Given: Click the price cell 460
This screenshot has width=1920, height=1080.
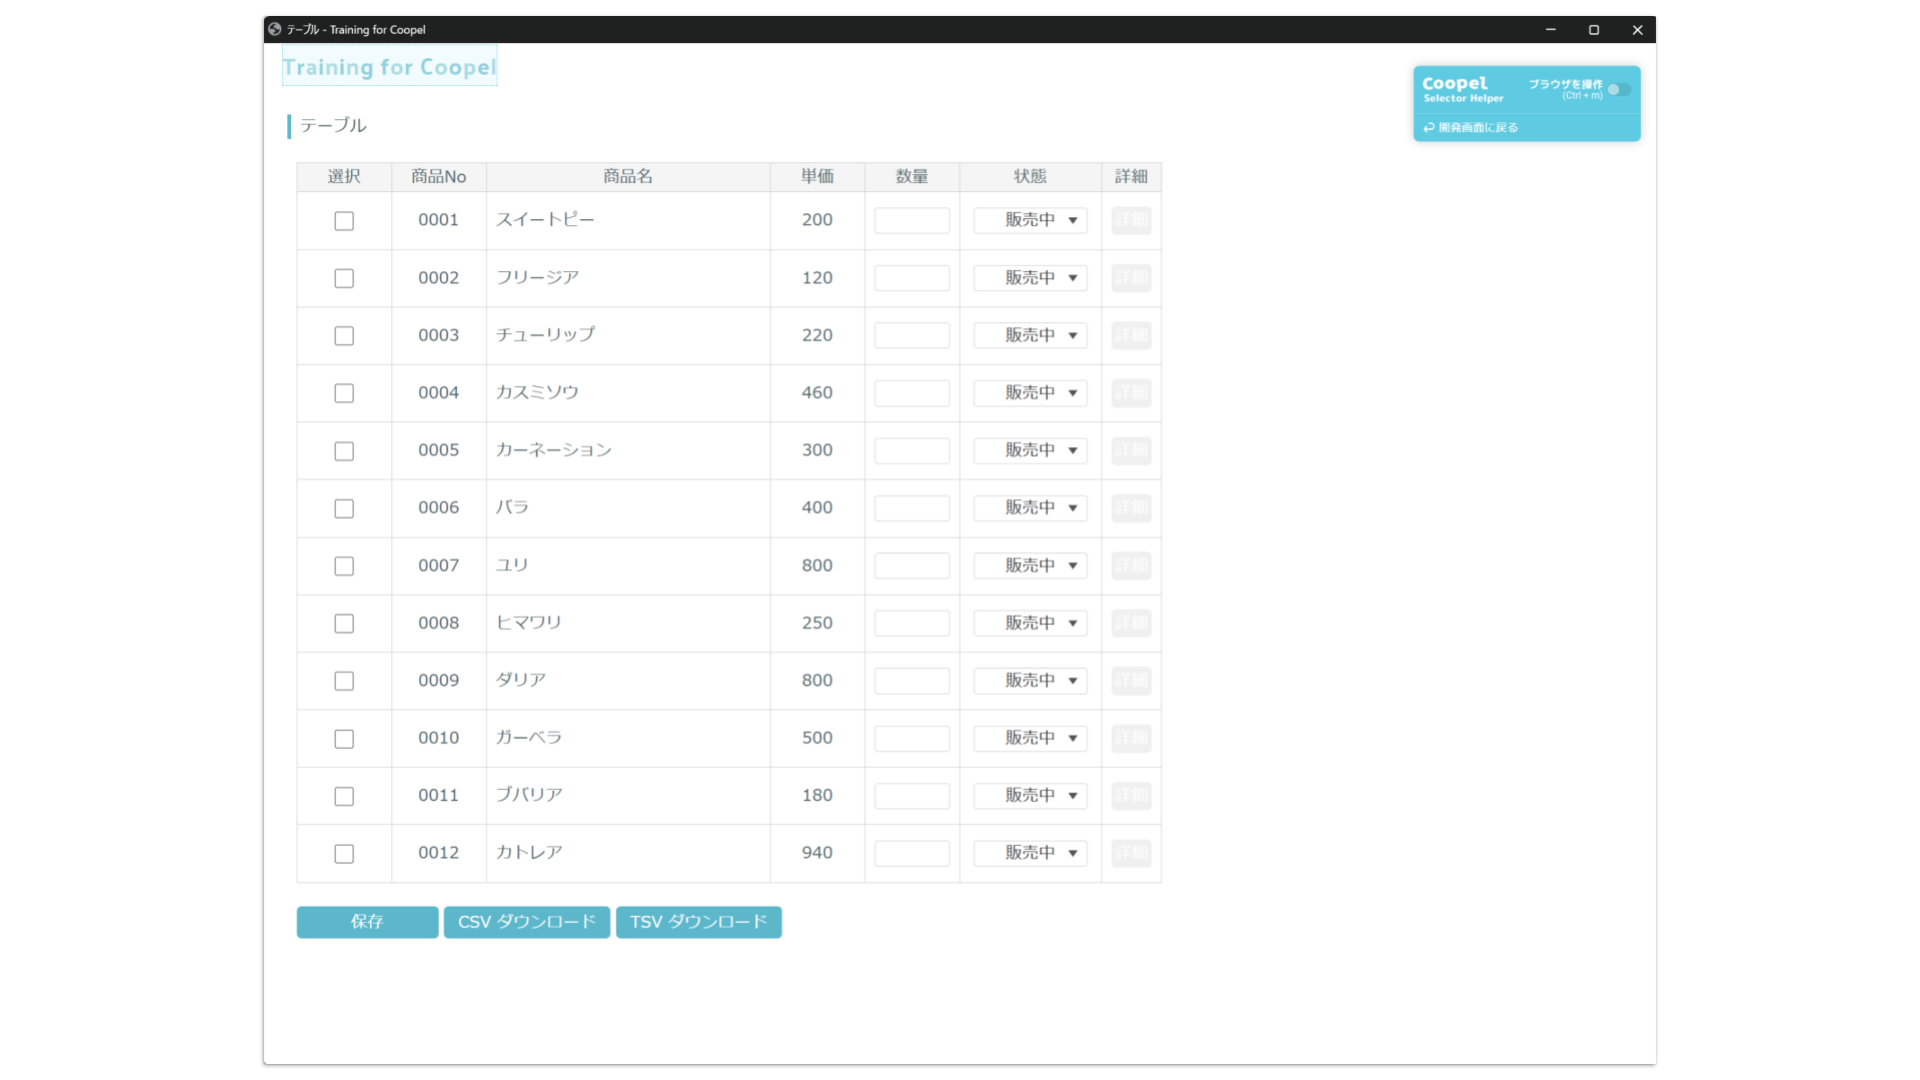Looking at the screenshot, I should 817,393.
